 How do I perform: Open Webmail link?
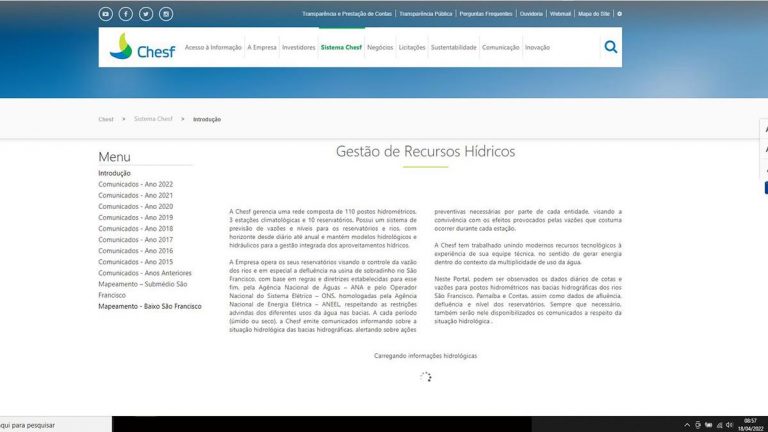(x=560, y=14)
